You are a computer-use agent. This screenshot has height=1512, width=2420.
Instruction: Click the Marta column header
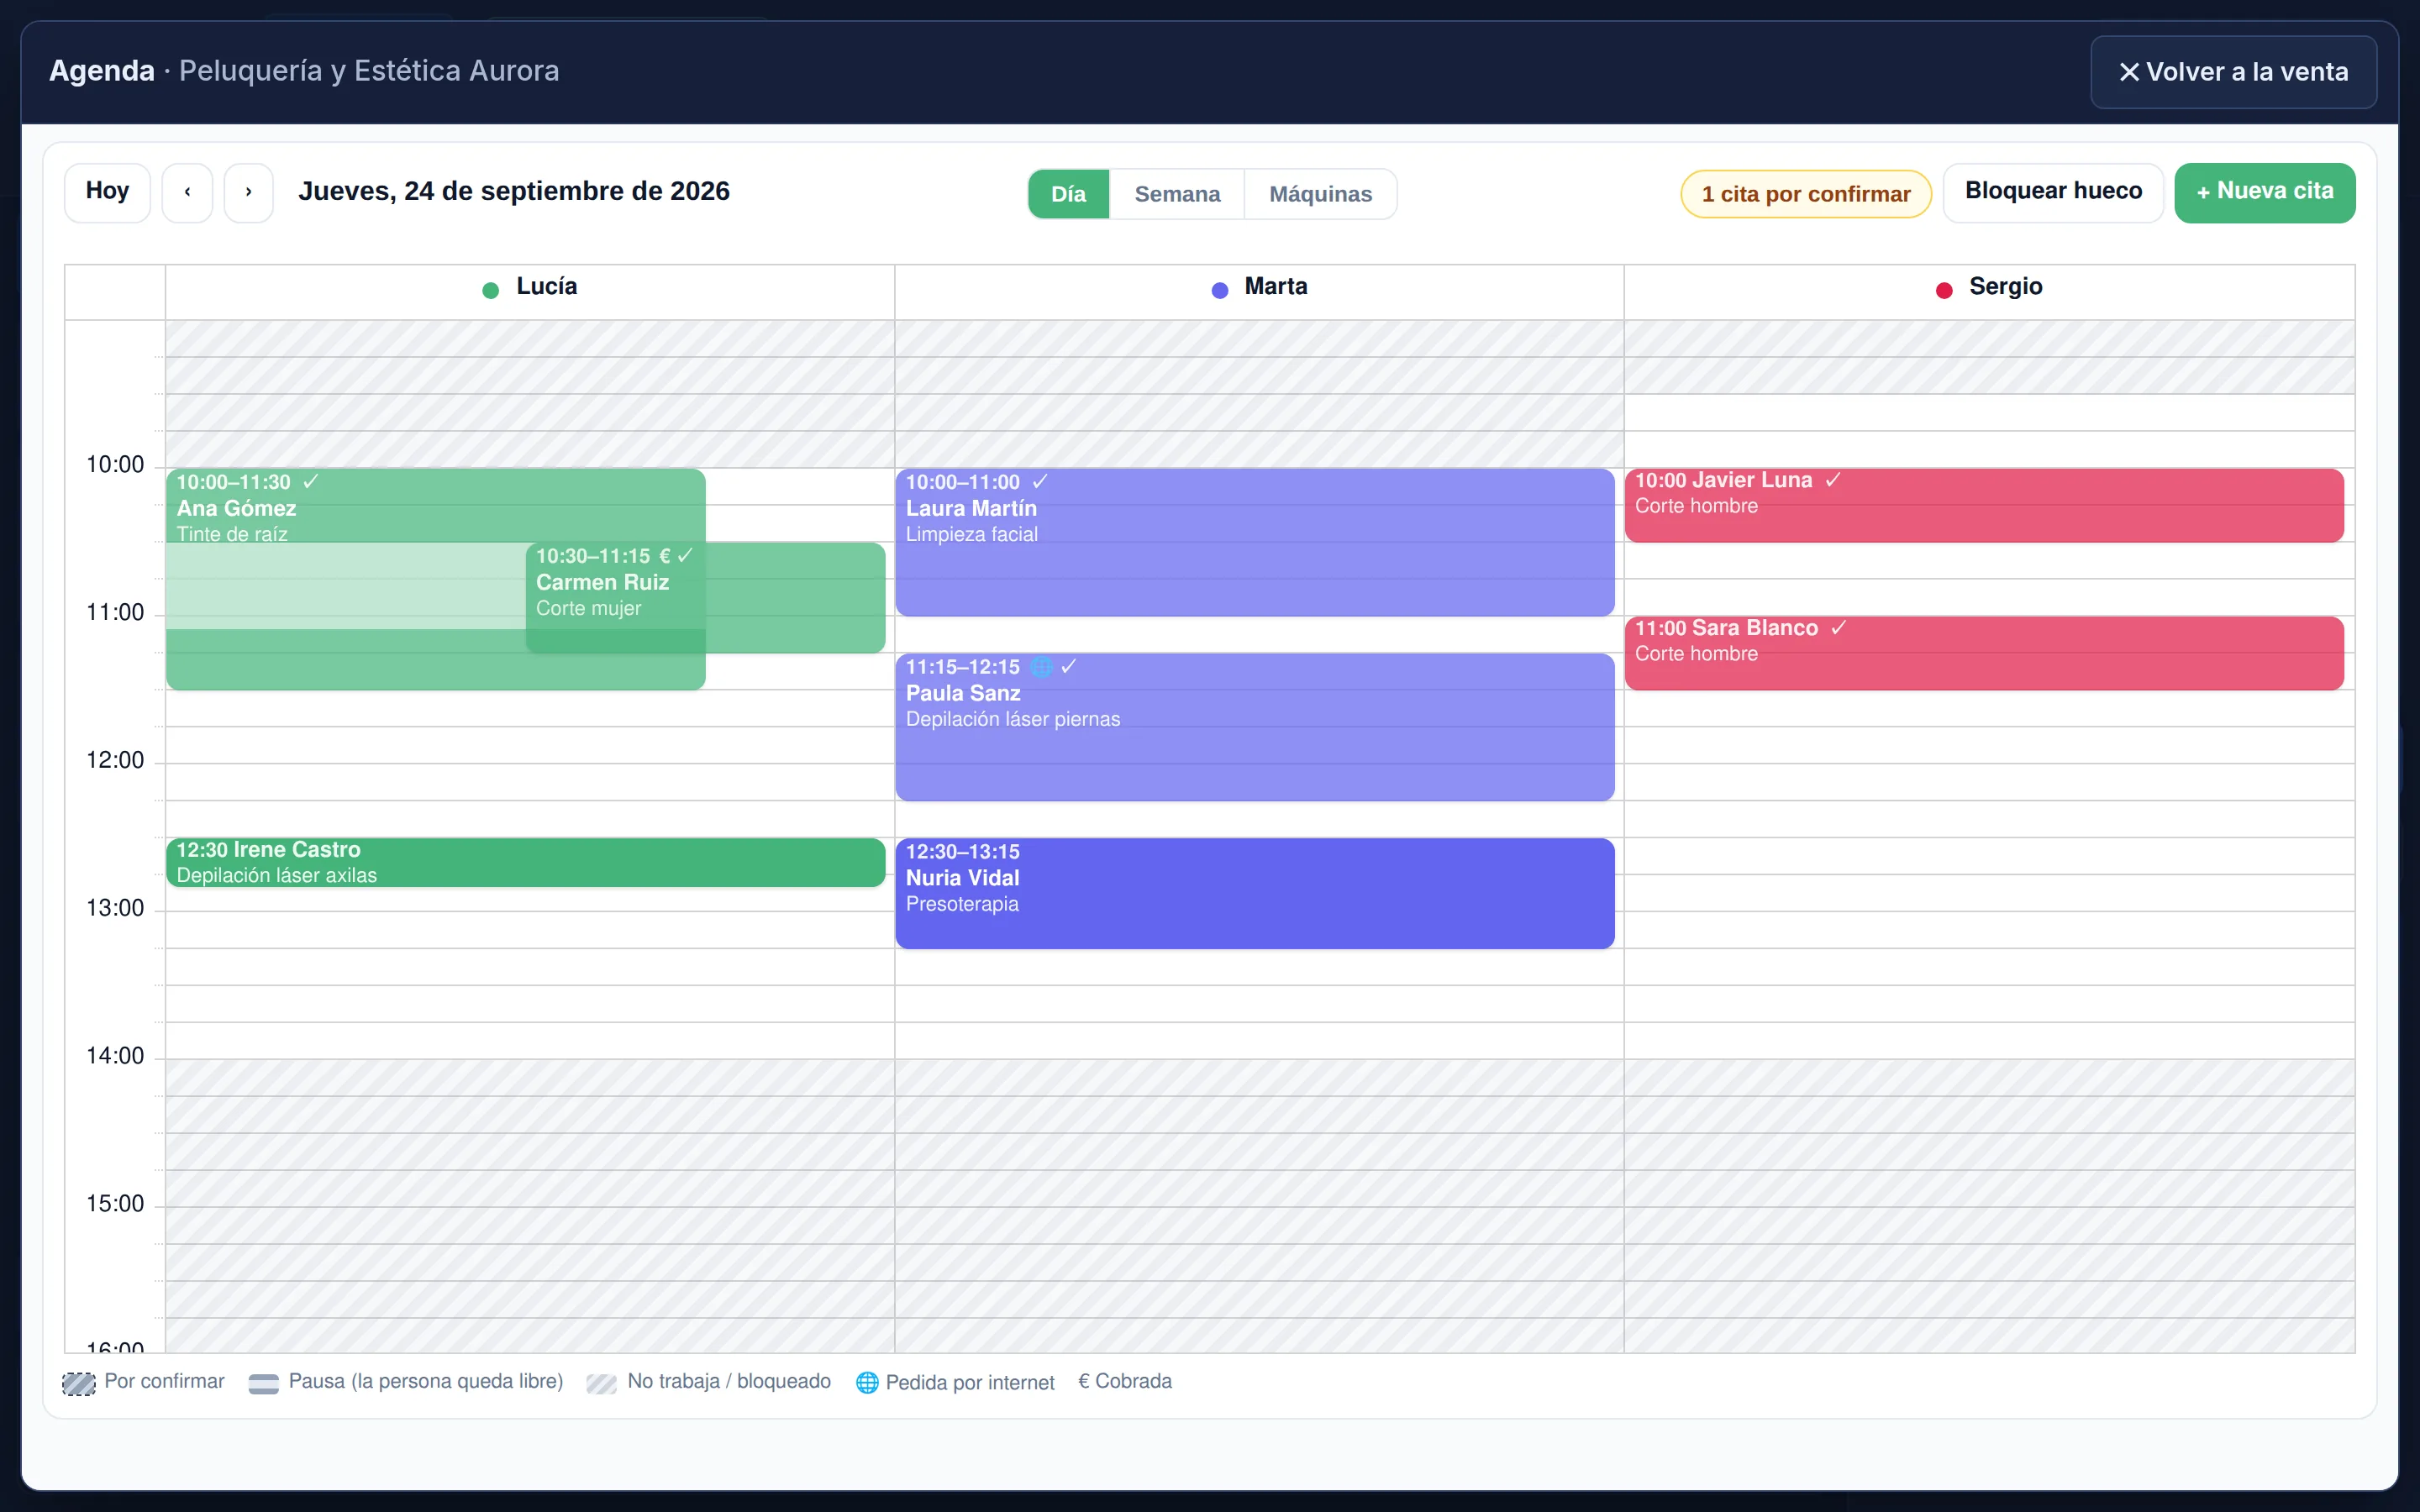[1259, 292]
